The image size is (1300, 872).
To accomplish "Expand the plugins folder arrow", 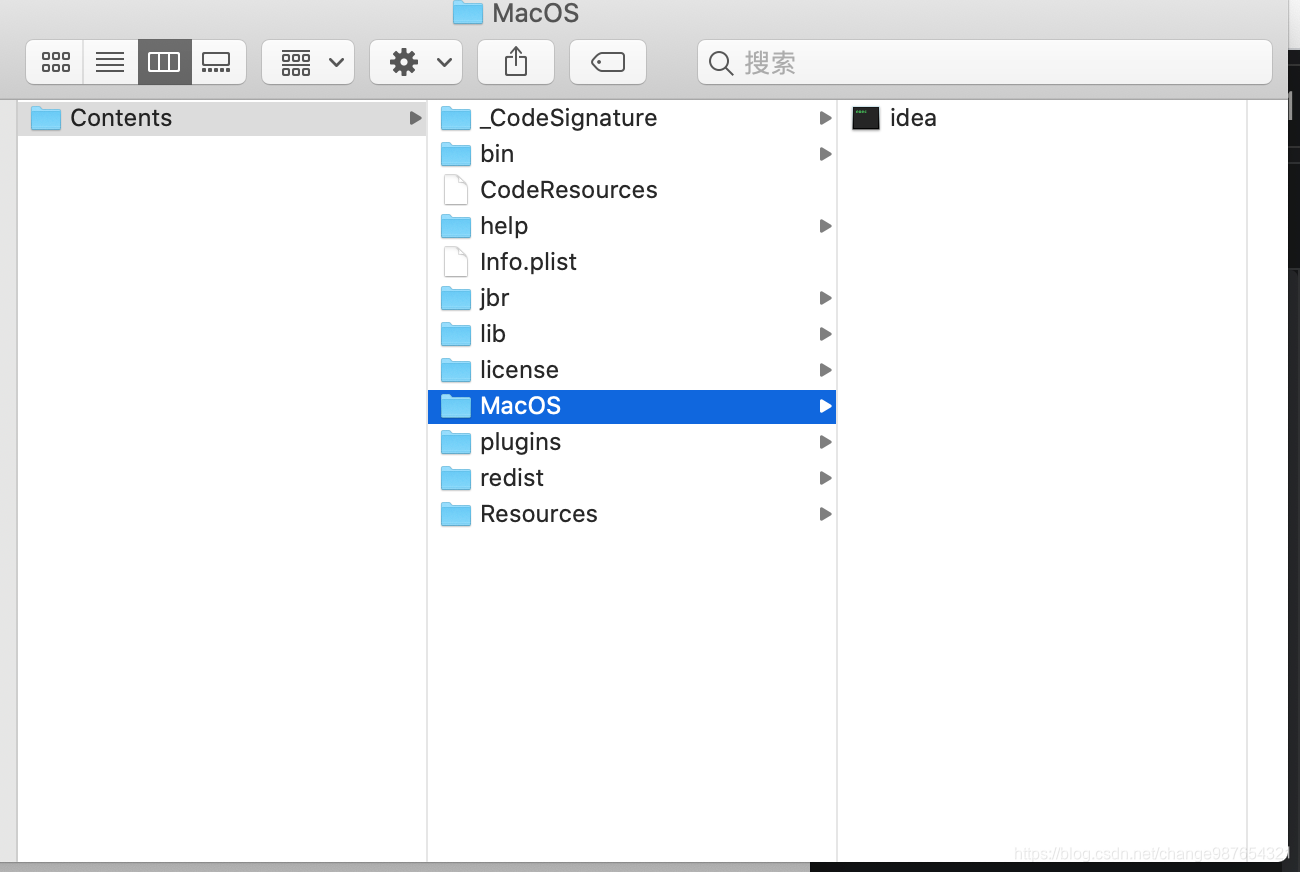I will coord(825,442).
